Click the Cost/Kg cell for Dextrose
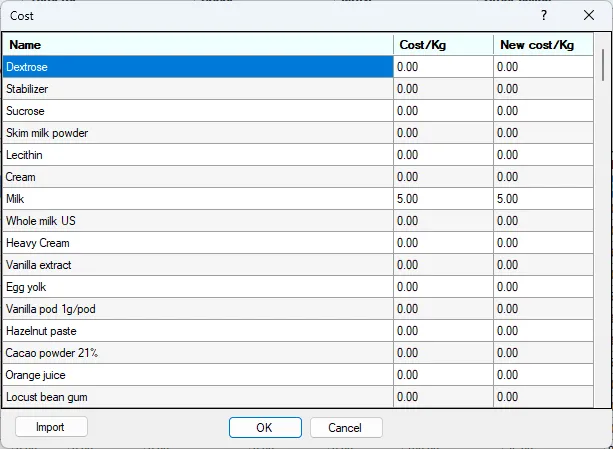 443,66
